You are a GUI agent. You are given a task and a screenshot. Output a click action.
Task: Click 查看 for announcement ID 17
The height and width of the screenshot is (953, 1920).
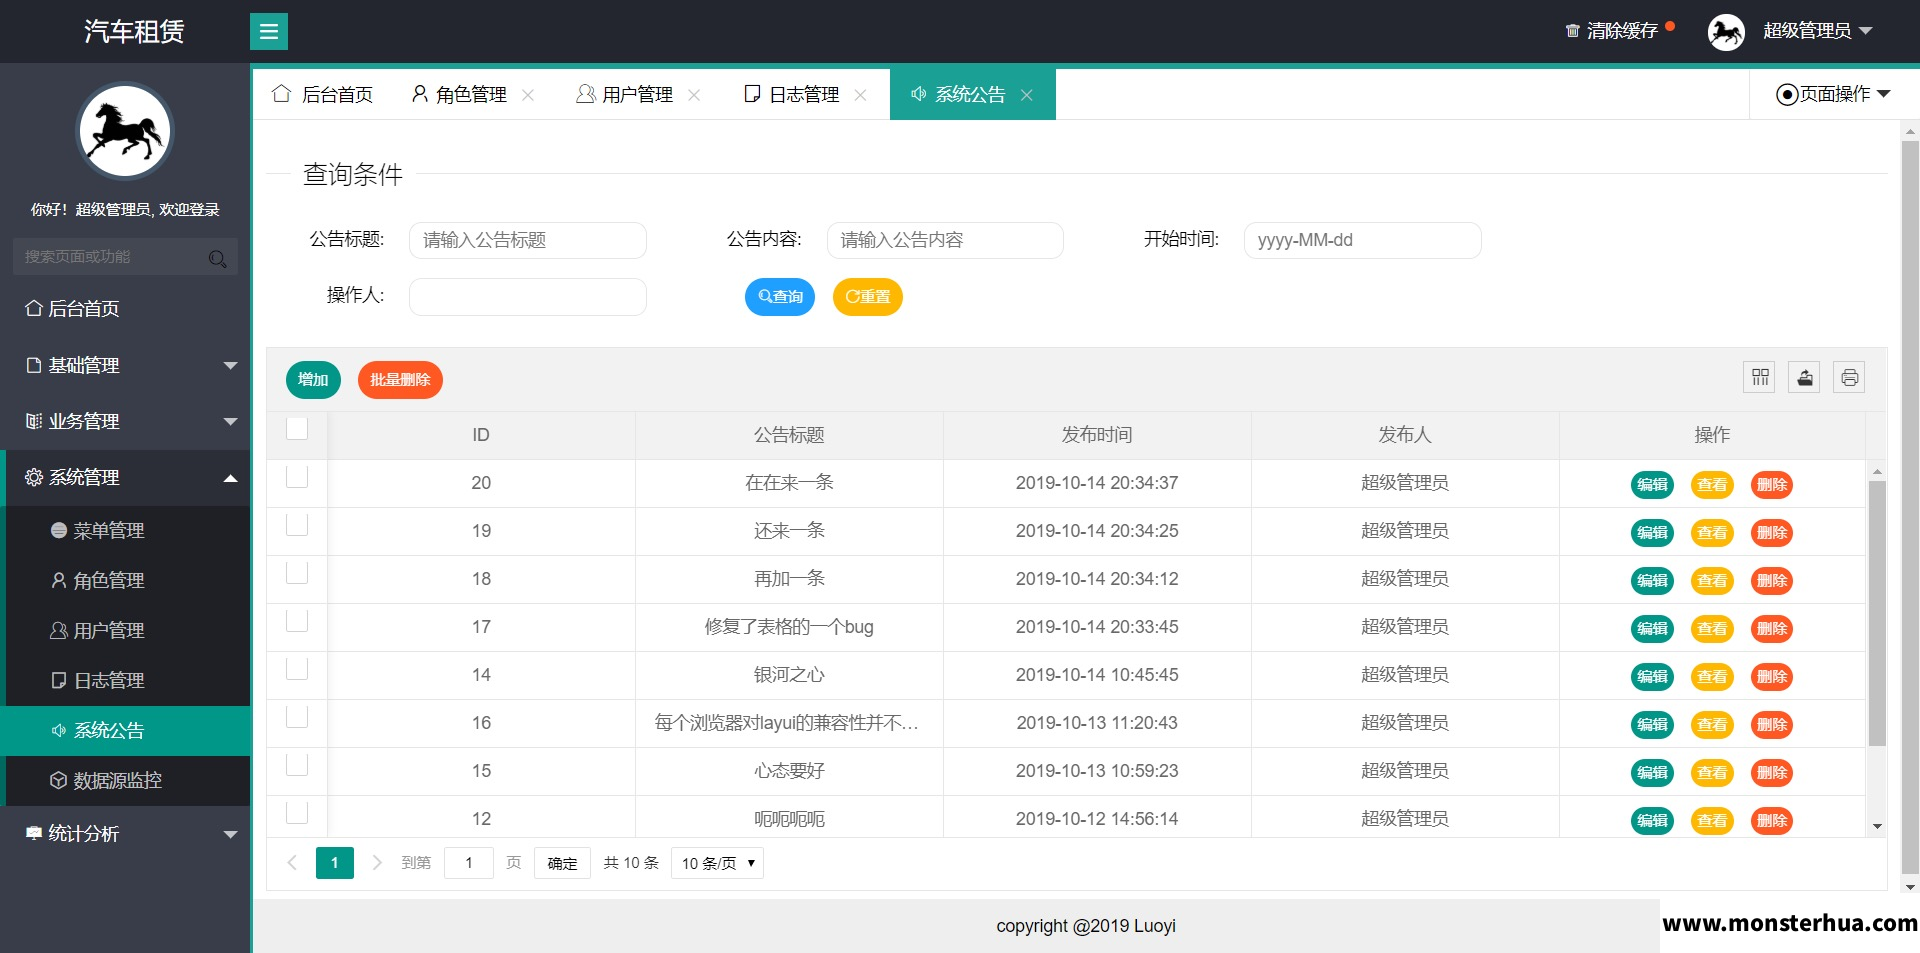point(1712,629)
